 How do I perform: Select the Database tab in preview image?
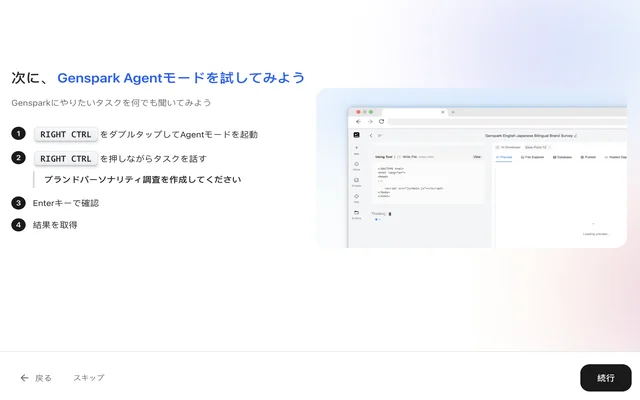point(562,157)
